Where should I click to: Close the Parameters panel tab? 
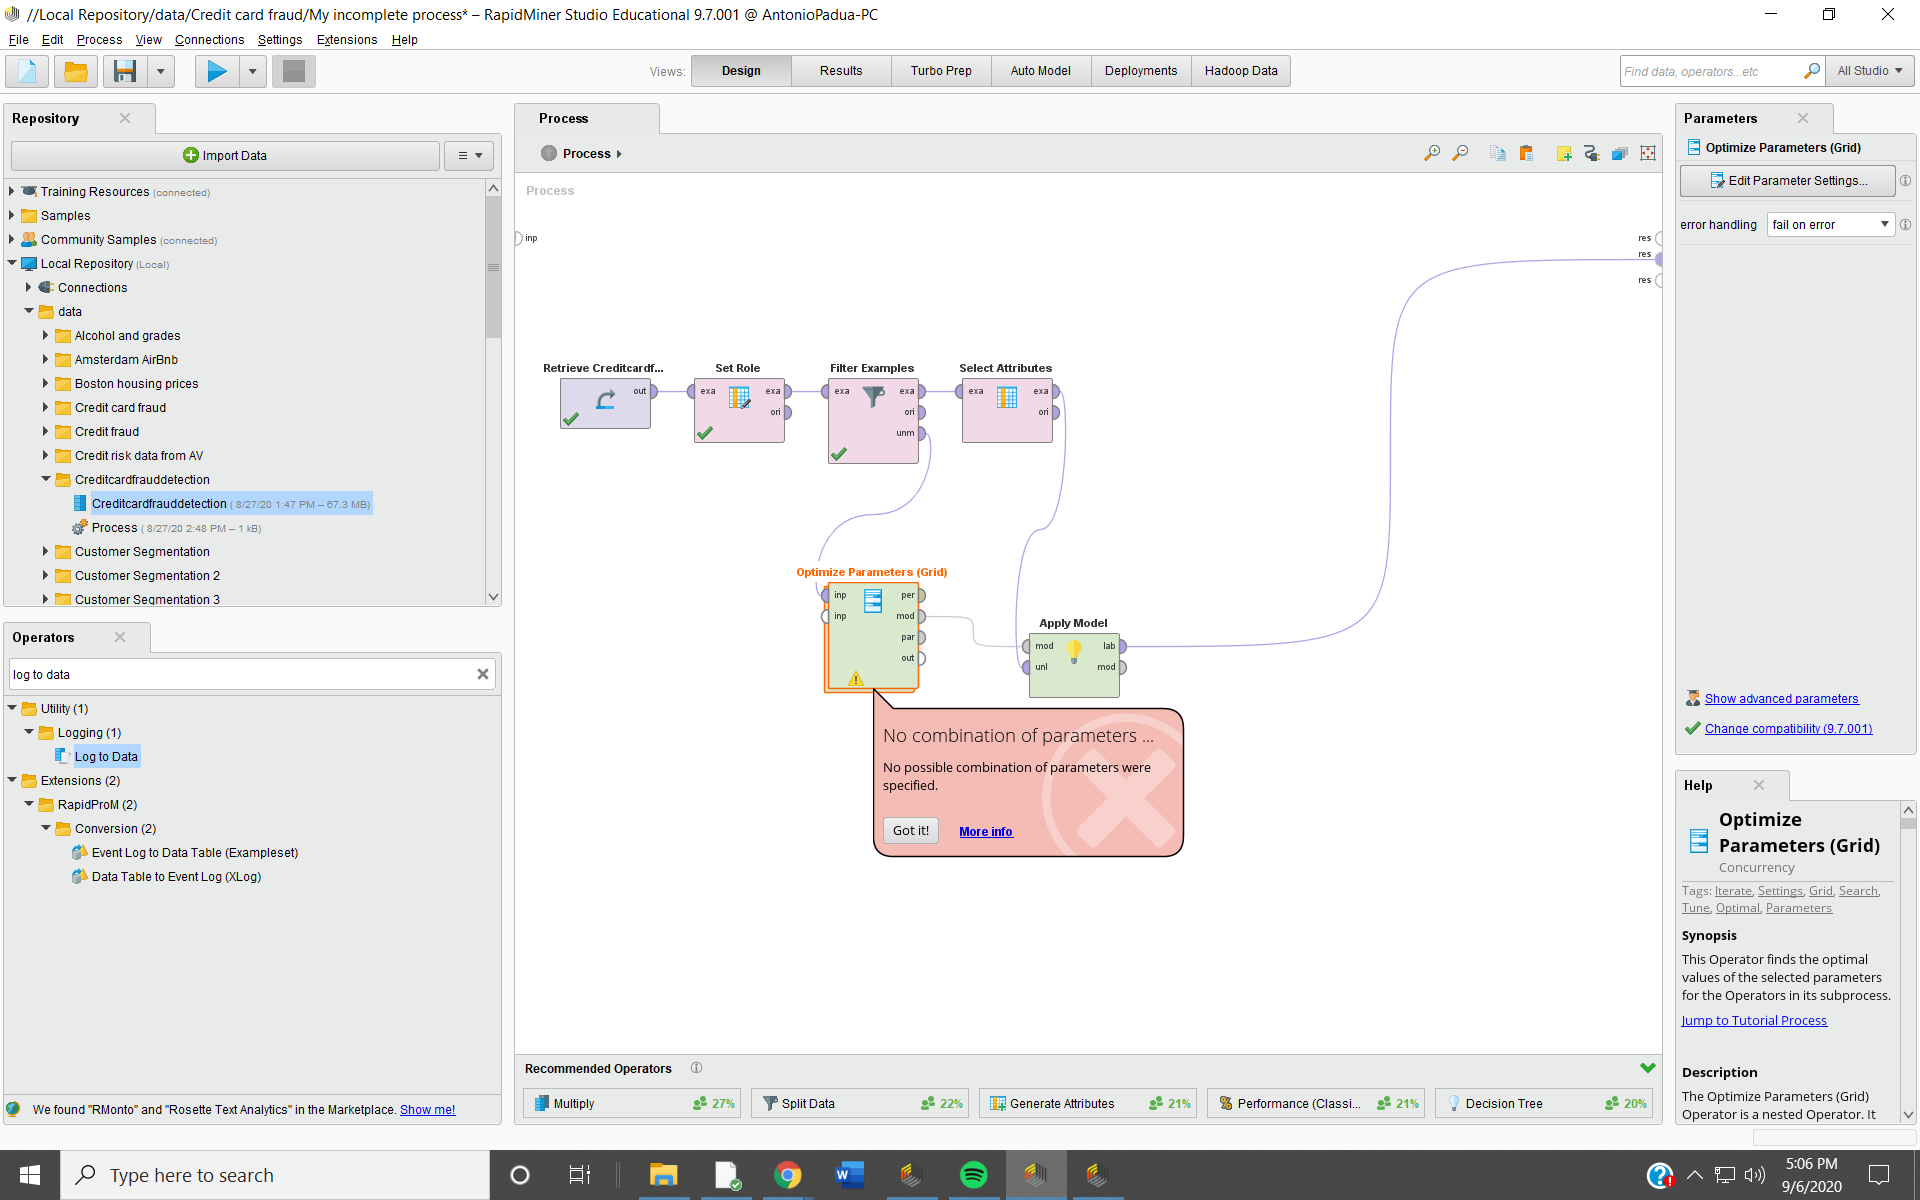tap(1803, 118)
